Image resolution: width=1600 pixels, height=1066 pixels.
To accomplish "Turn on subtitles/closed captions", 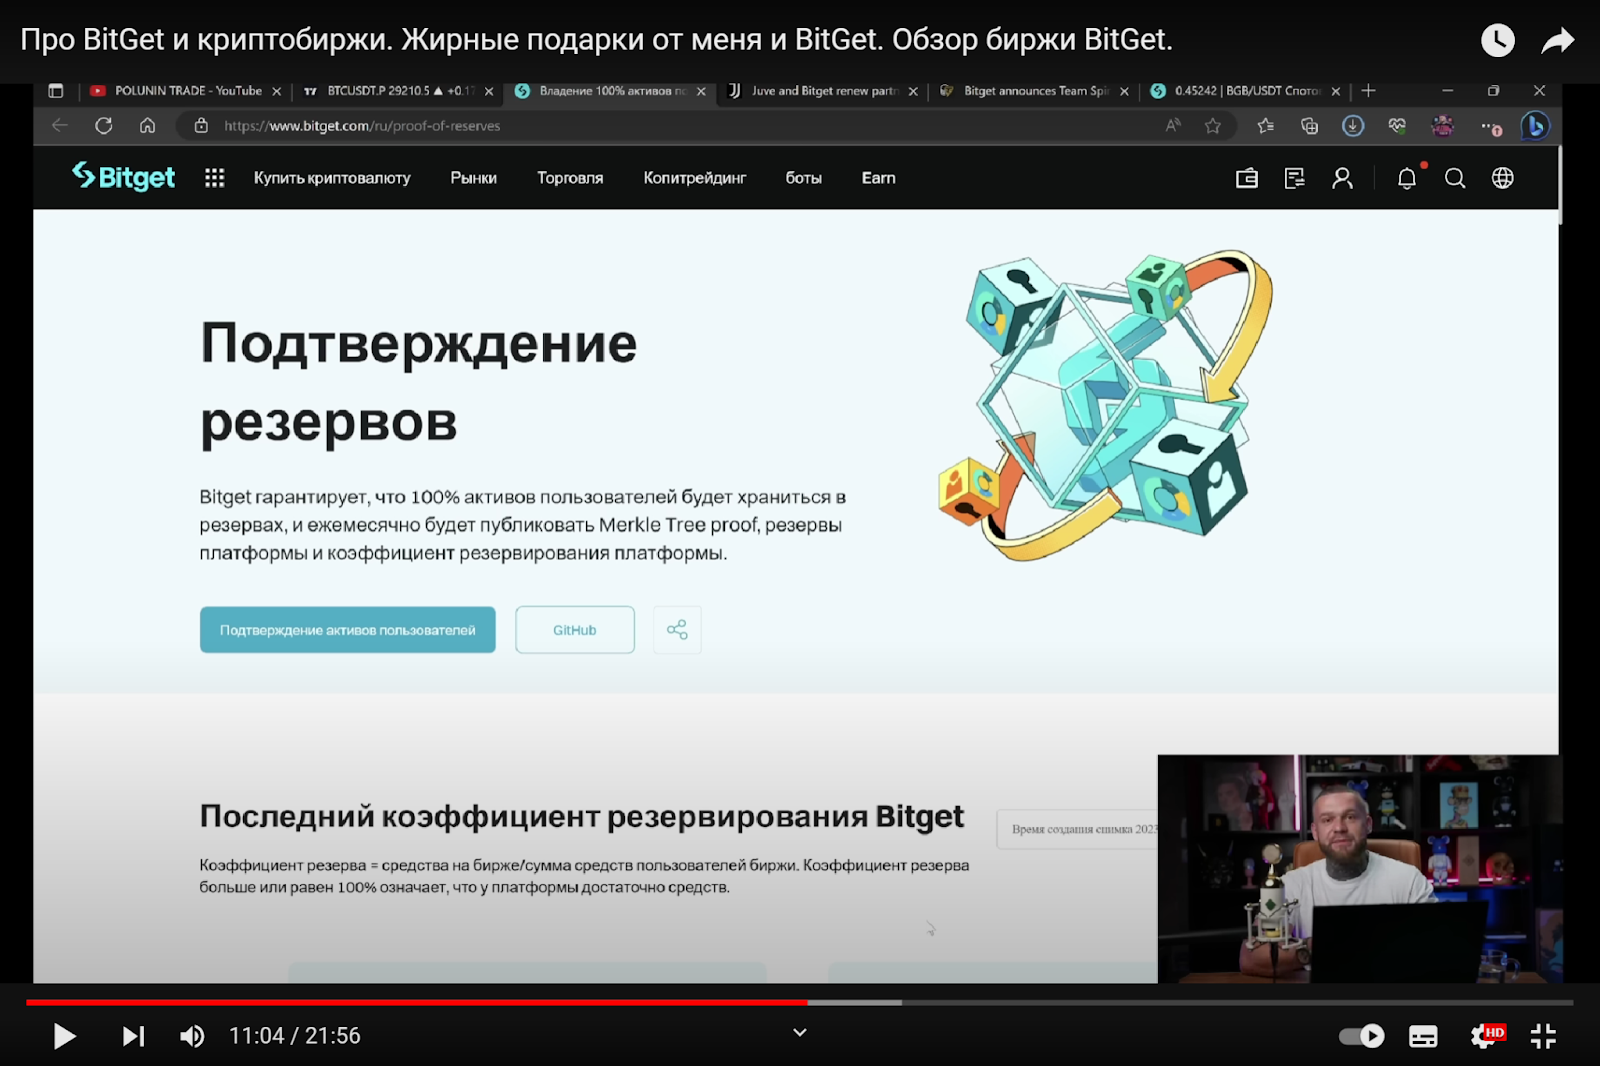I will point(1423,1036).
